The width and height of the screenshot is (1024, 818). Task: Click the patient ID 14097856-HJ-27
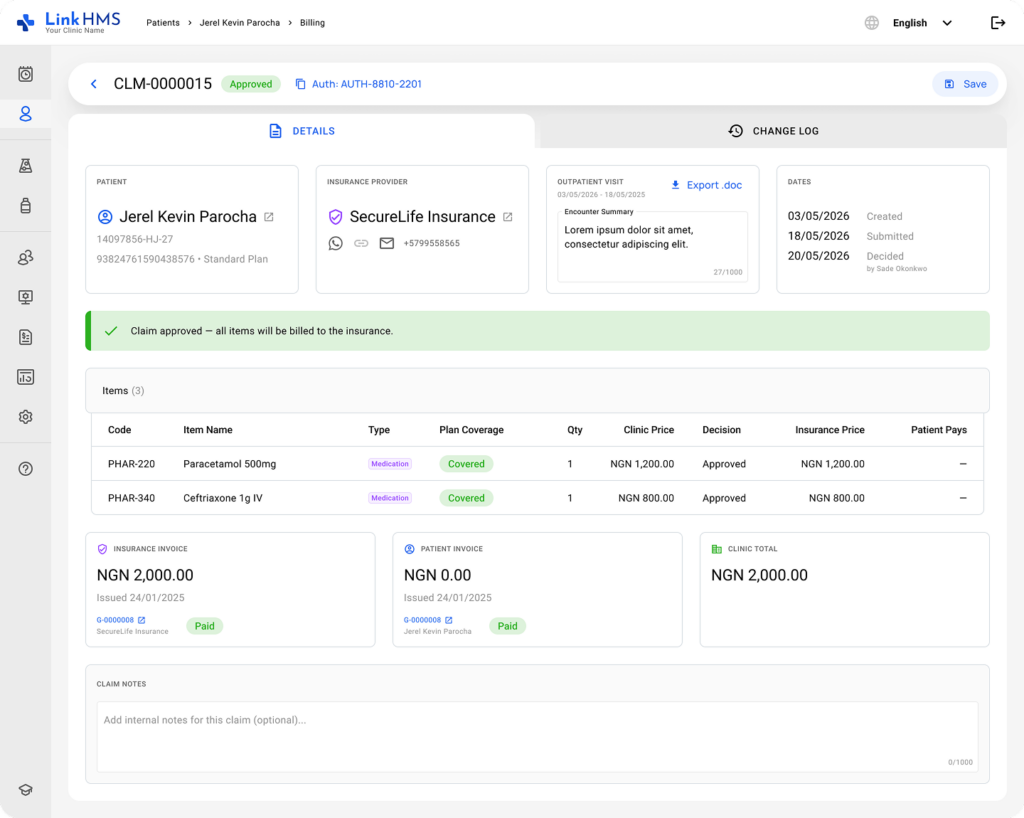click(x=135, y=239)
